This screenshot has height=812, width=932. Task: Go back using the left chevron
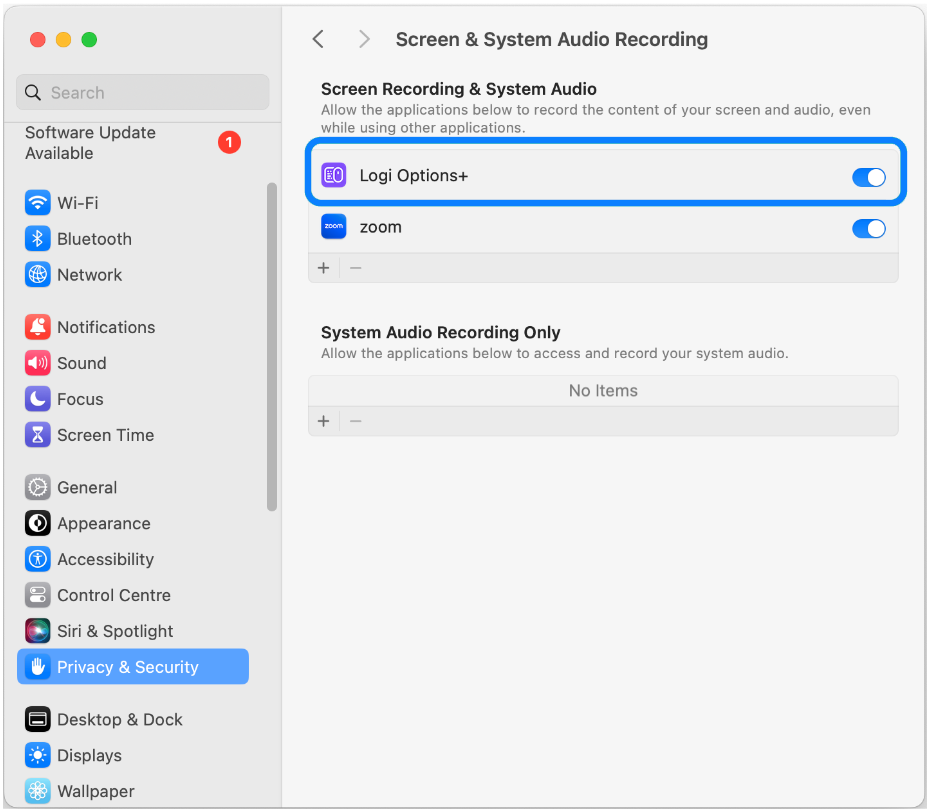point(319,39)
